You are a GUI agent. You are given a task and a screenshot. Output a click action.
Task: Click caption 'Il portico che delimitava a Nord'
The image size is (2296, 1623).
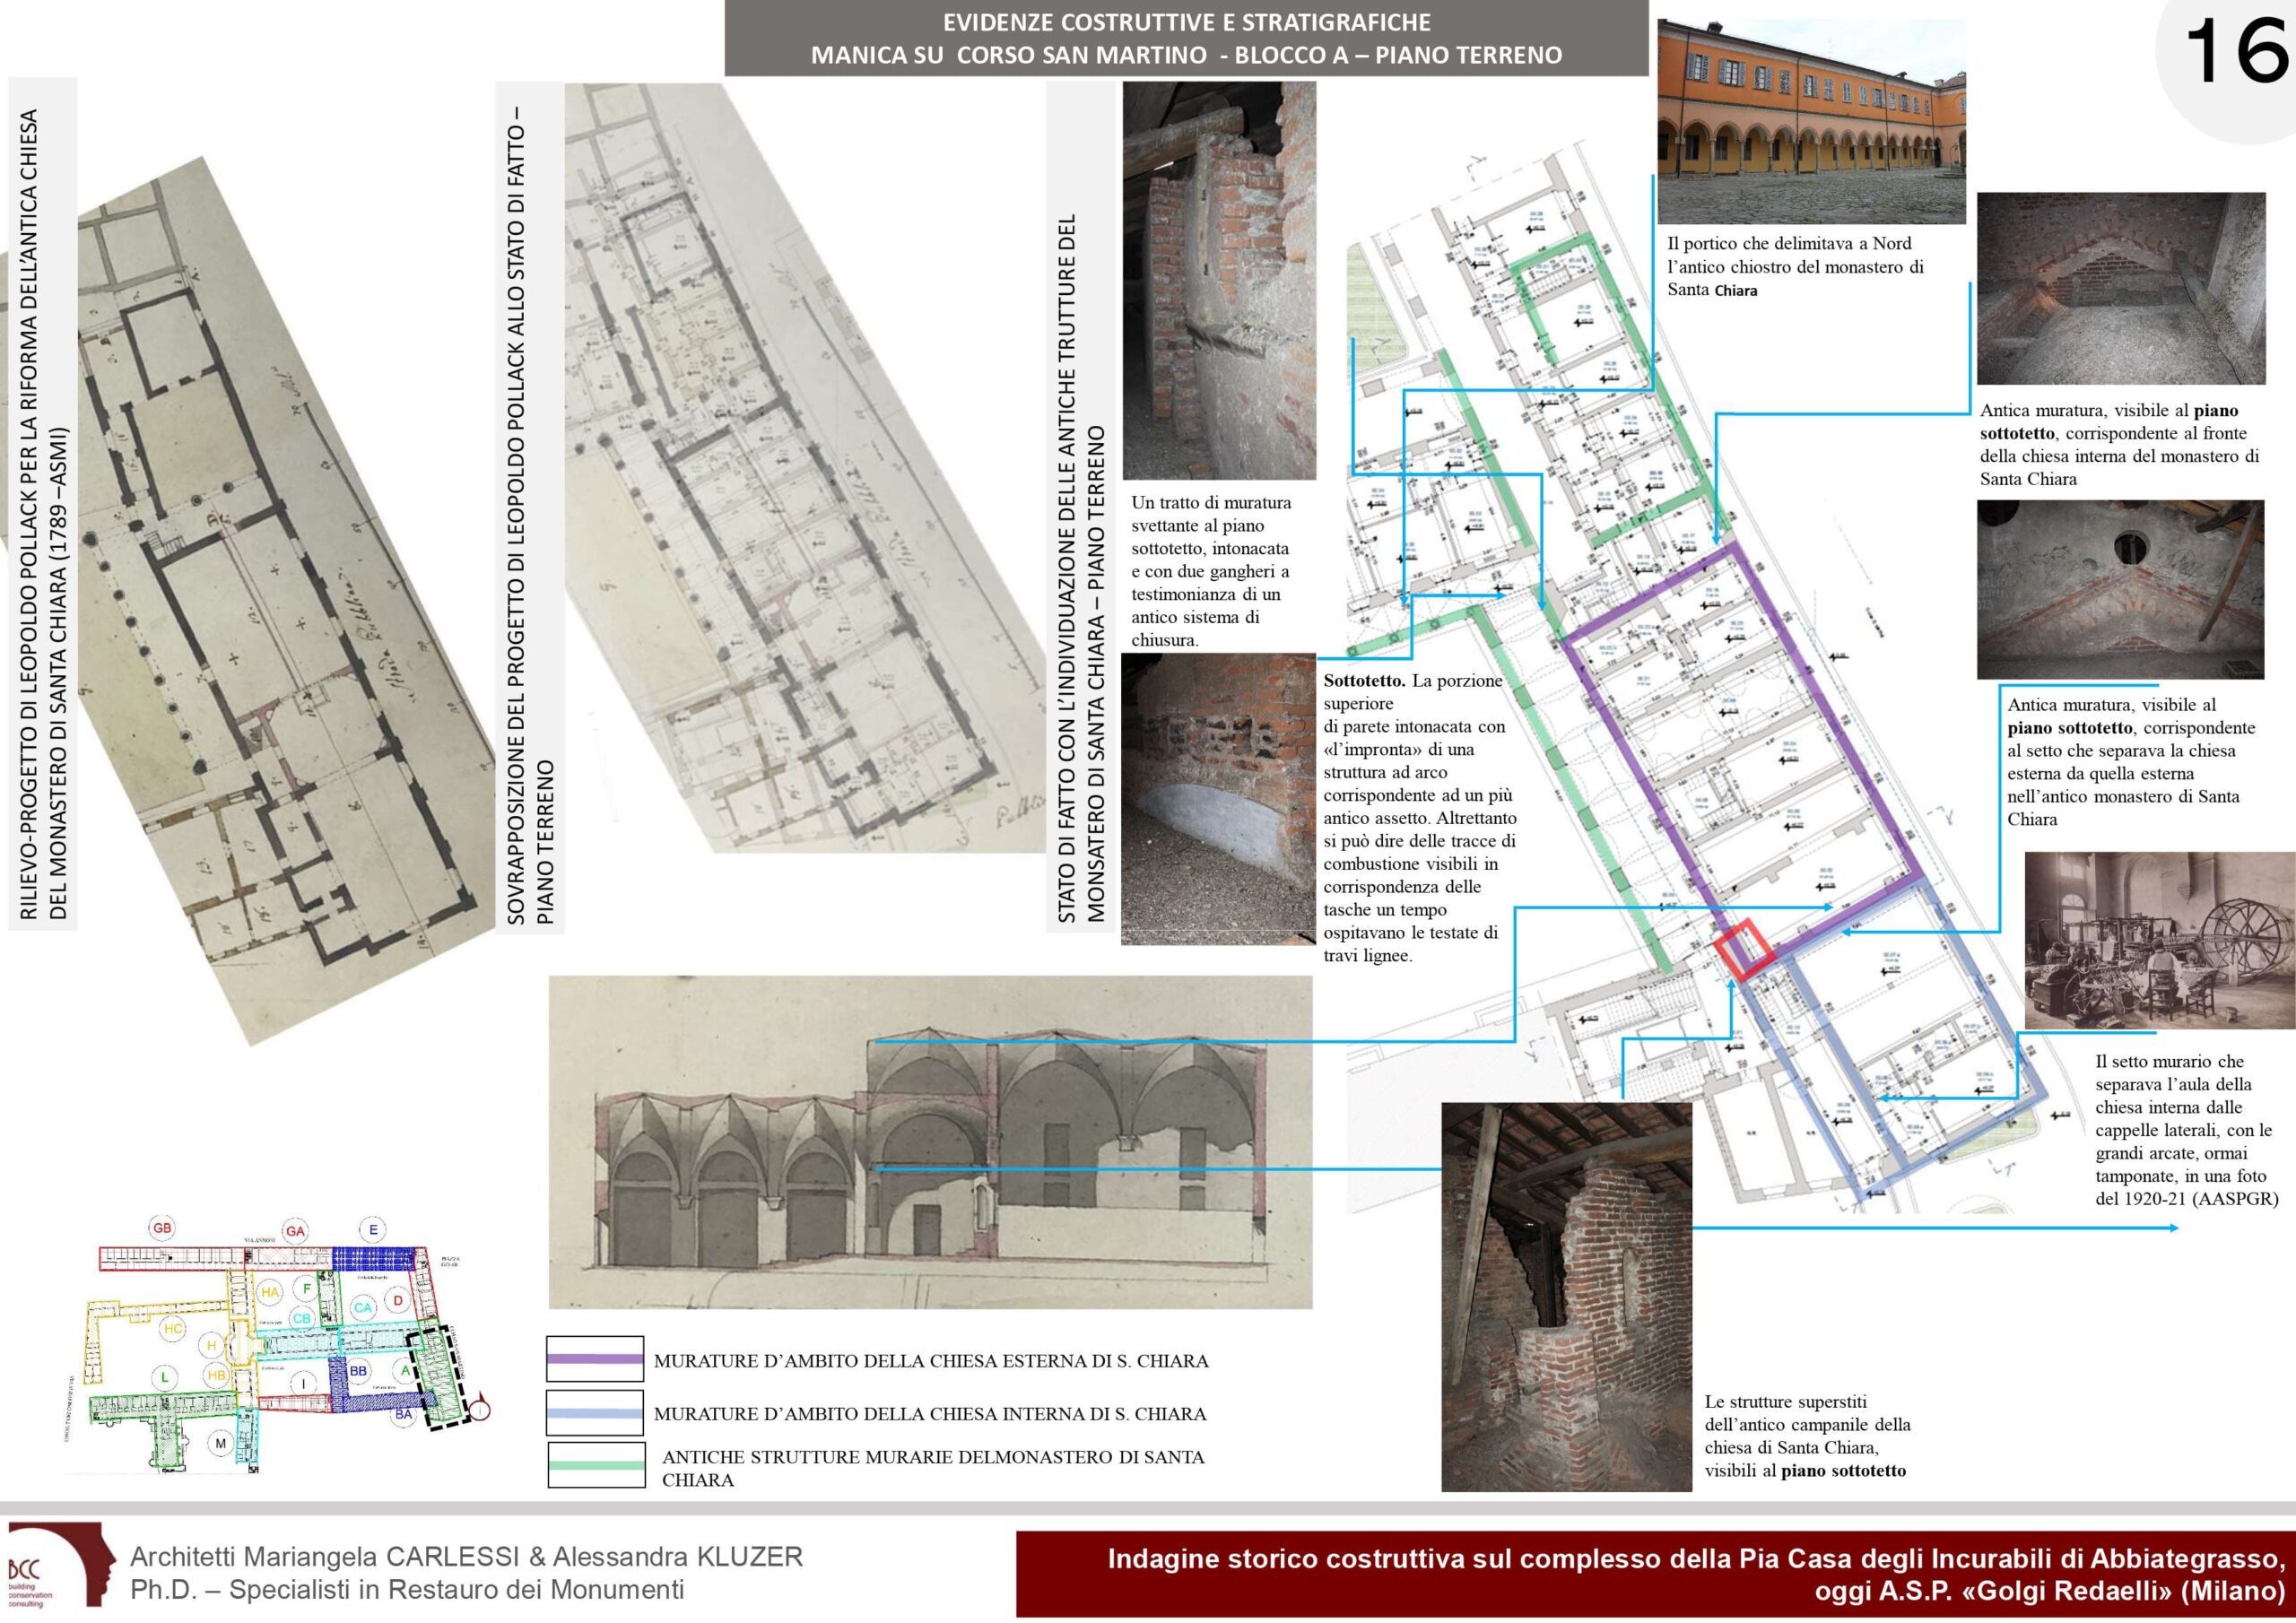tap(1796, 266)
